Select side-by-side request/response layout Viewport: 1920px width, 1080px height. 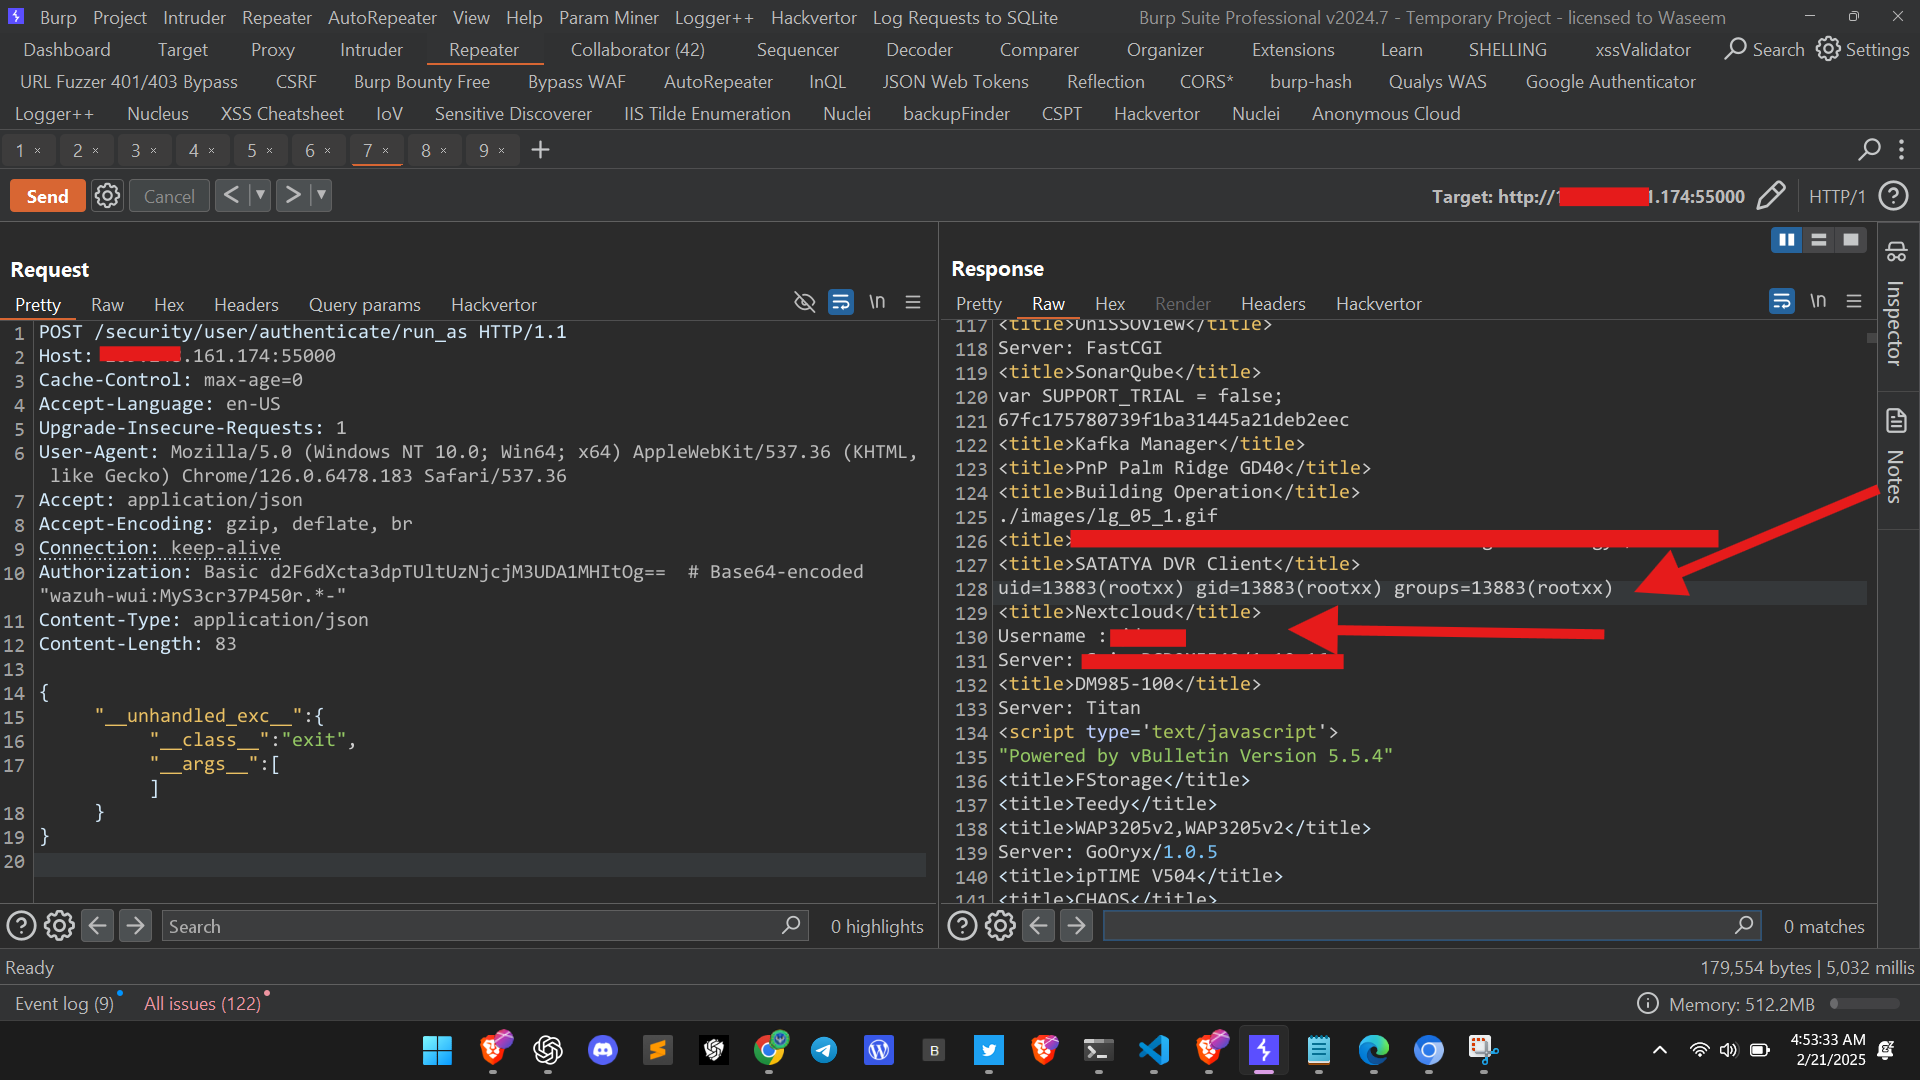click(1787, 240)
